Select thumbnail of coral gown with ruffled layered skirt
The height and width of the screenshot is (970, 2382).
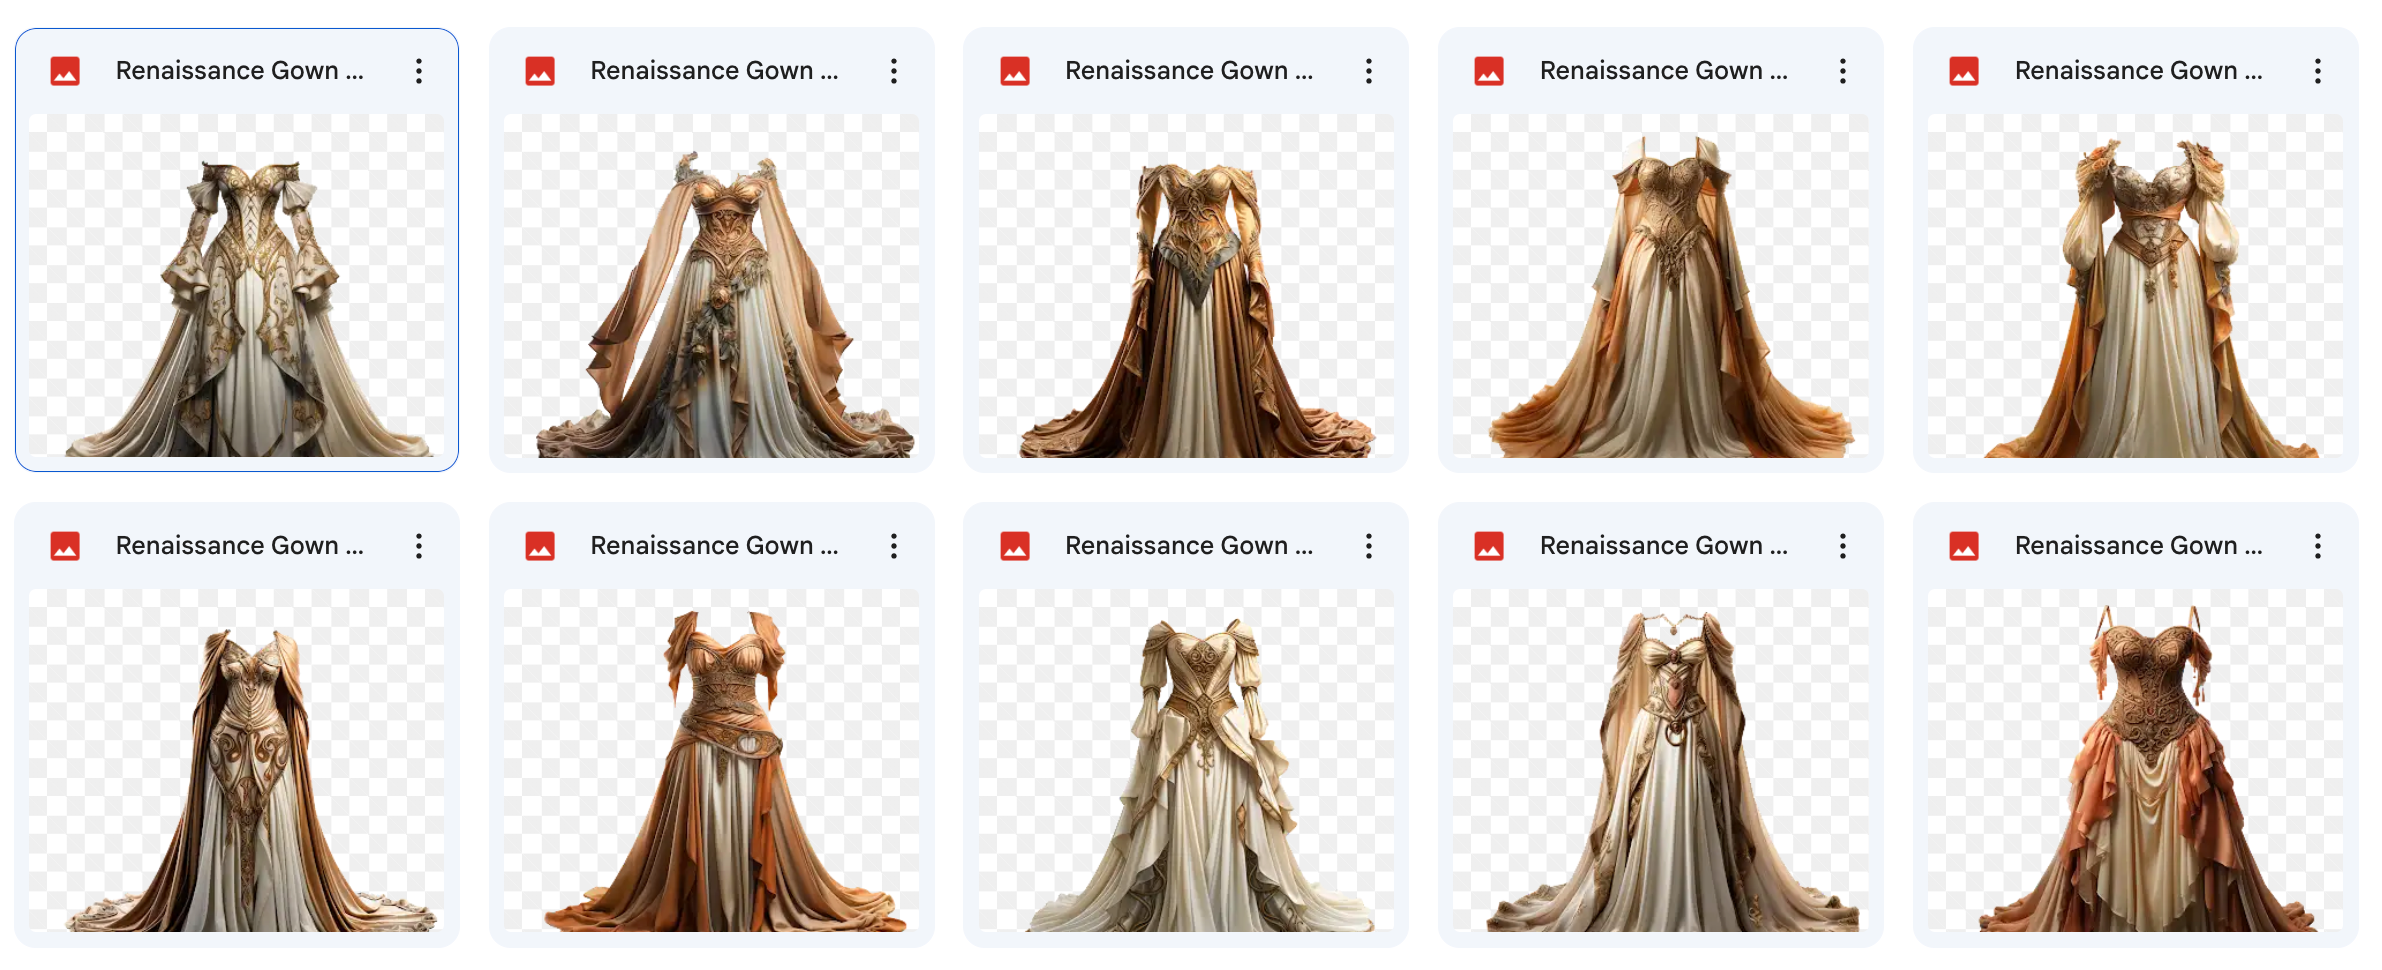tap(2136, 760)
